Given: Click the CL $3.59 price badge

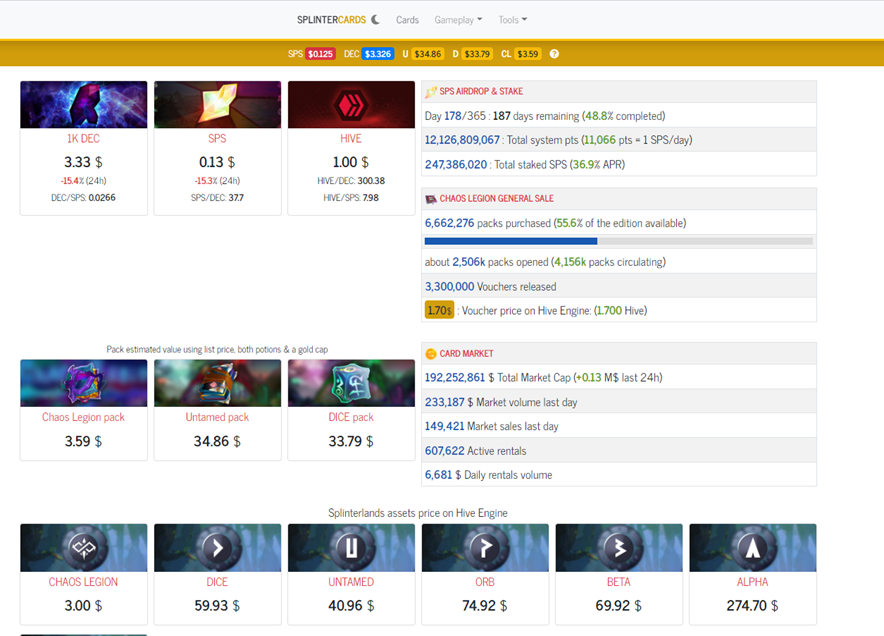Looking at the screenshot, I should [x=528, y=54].
